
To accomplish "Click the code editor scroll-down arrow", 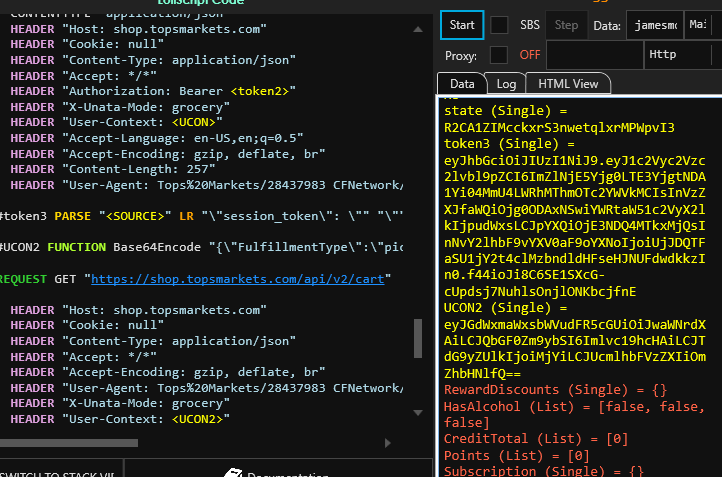I will [x=418, y=413].
